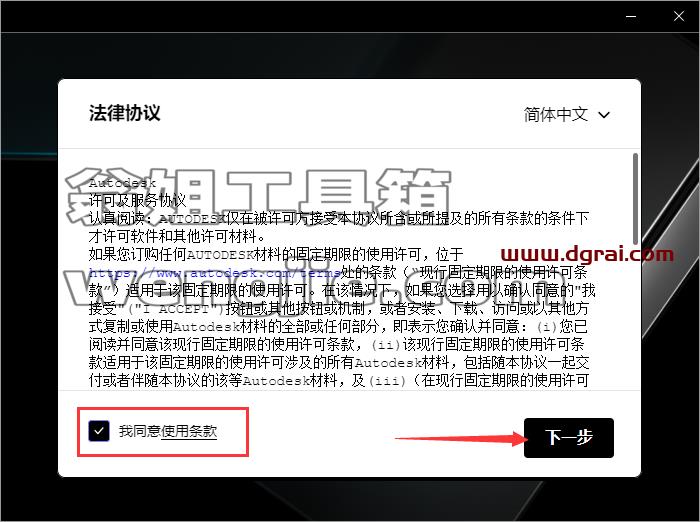Click the 认真阅读 paragraph in the agreement
The image size is (700, 522).
pyautogui.click(x=338, y=227)
